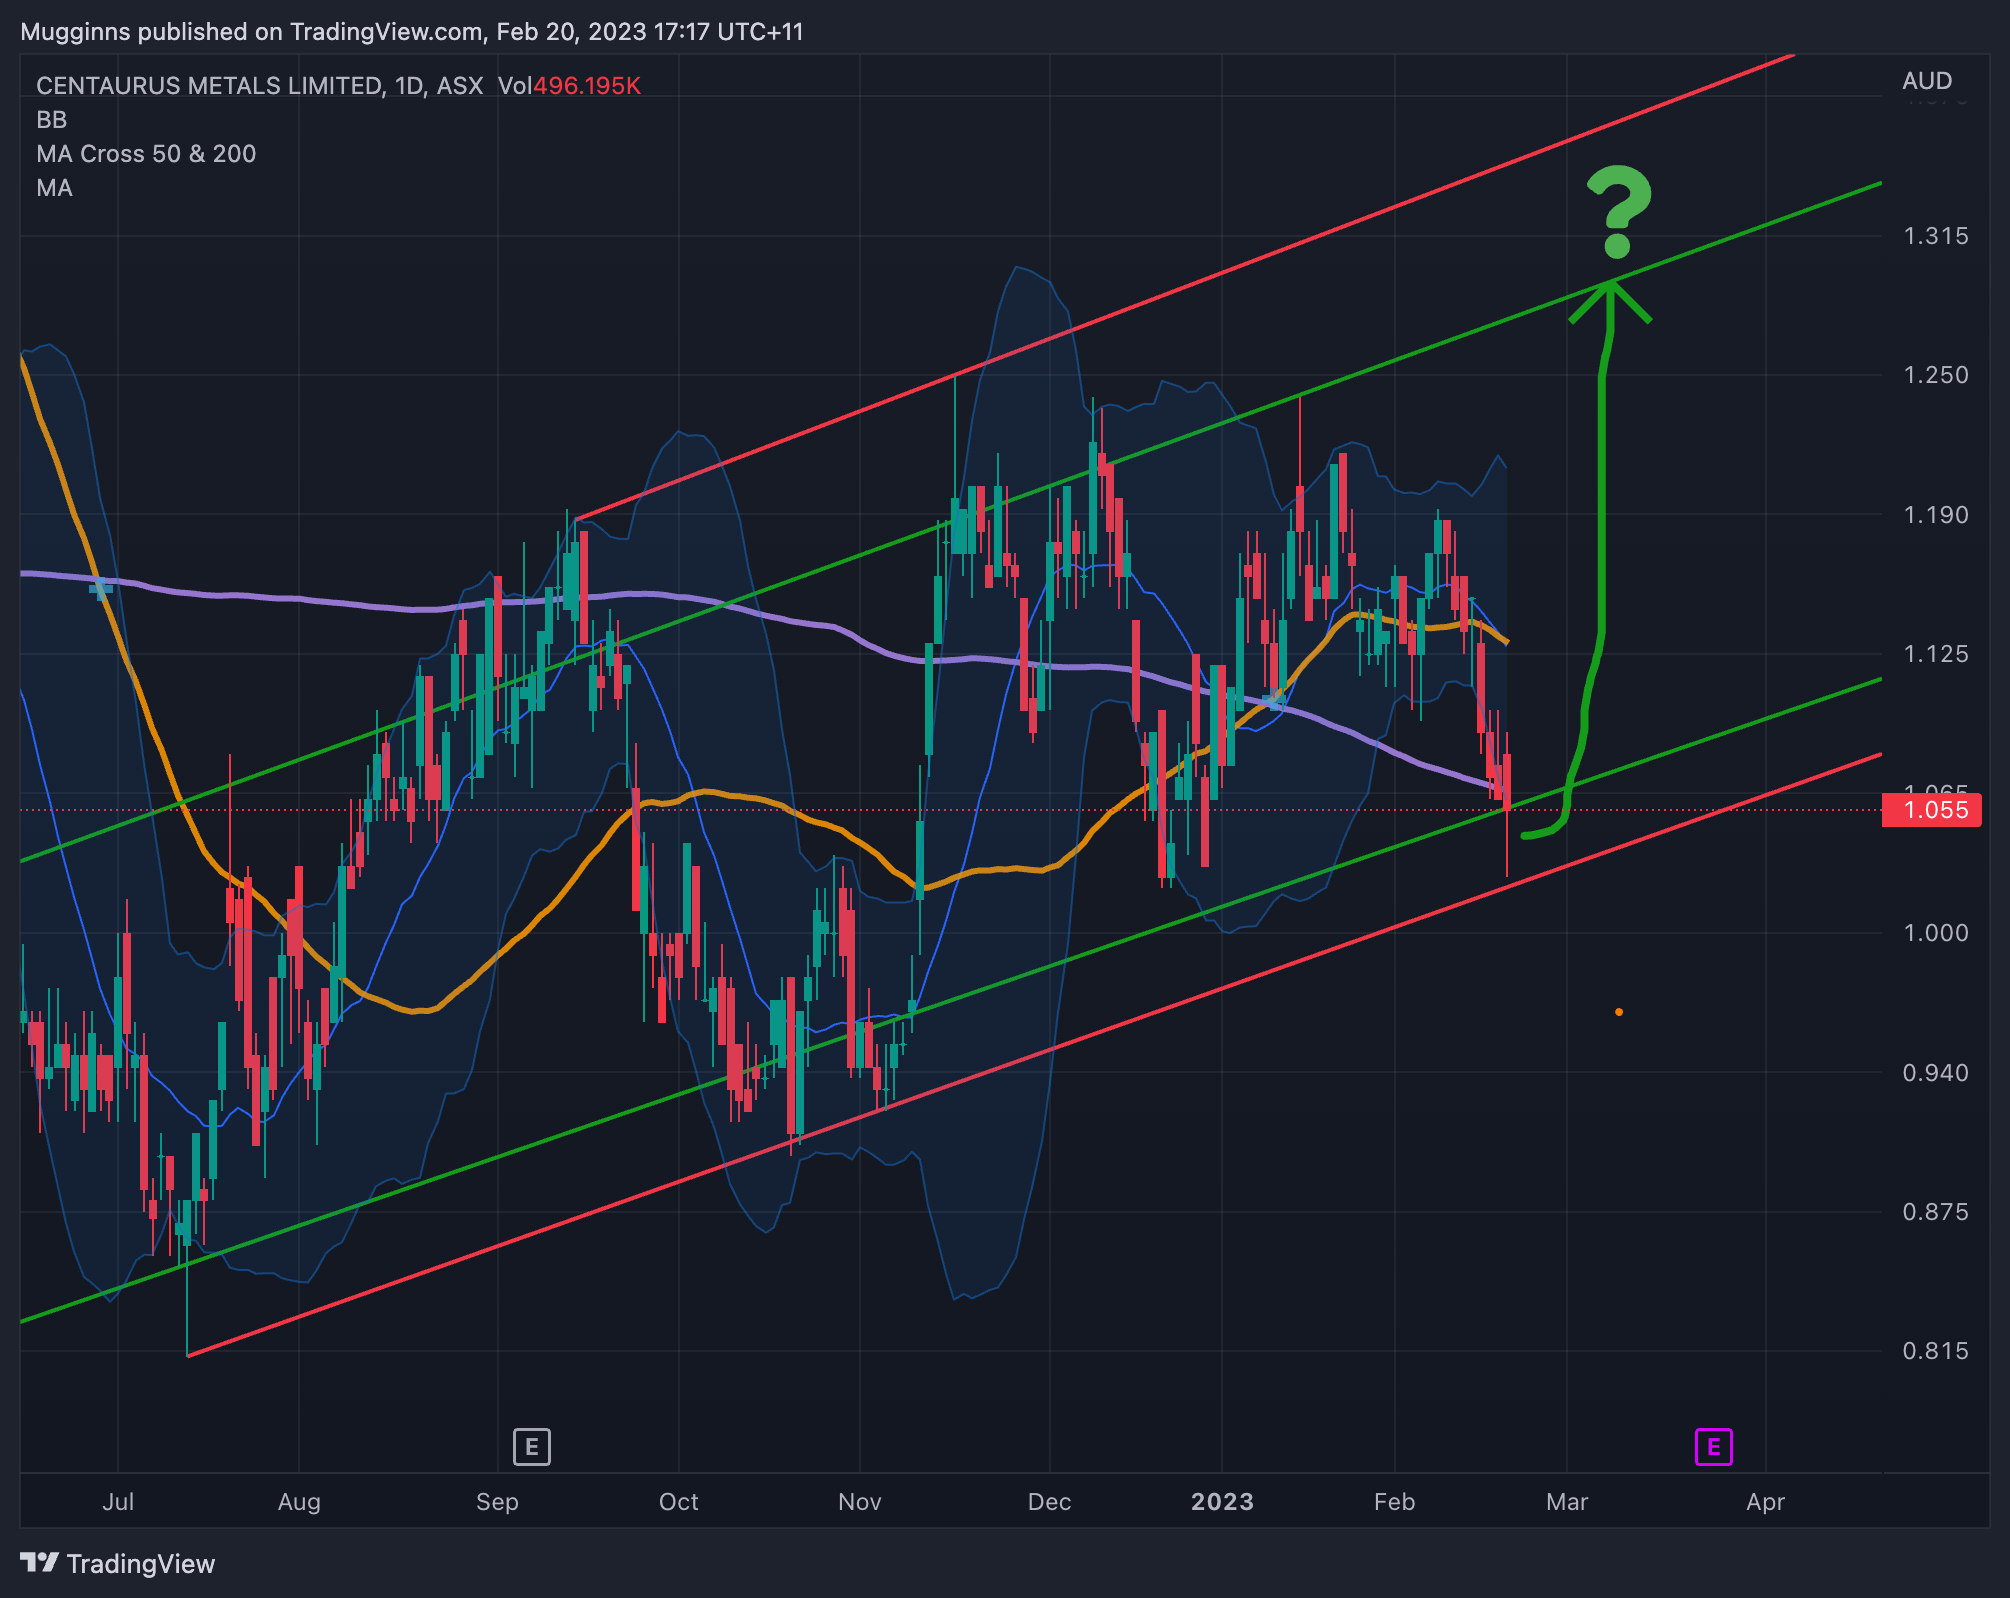Click the Feb label on time axis
This screenshot has height=1598, width=2010.
coord(1395,1502)
